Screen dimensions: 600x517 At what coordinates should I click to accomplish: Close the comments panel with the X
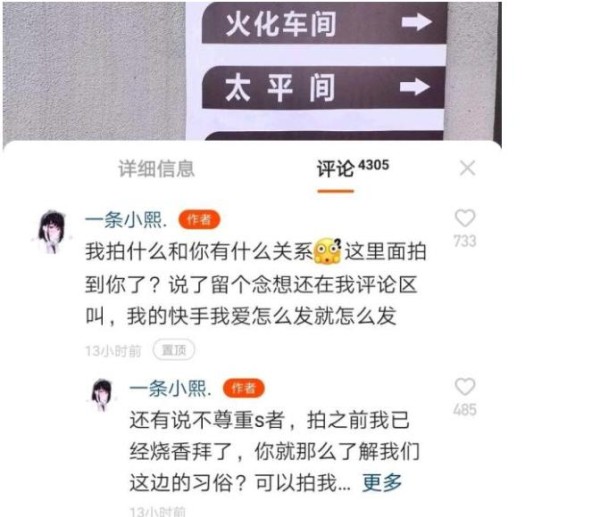point(468,168)
